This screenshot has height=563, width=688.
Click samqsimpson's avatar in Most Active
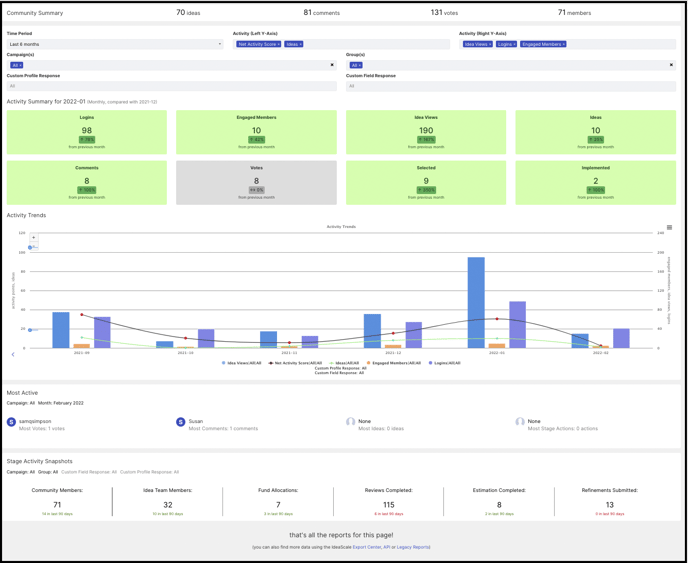click(x=11, y=422)
